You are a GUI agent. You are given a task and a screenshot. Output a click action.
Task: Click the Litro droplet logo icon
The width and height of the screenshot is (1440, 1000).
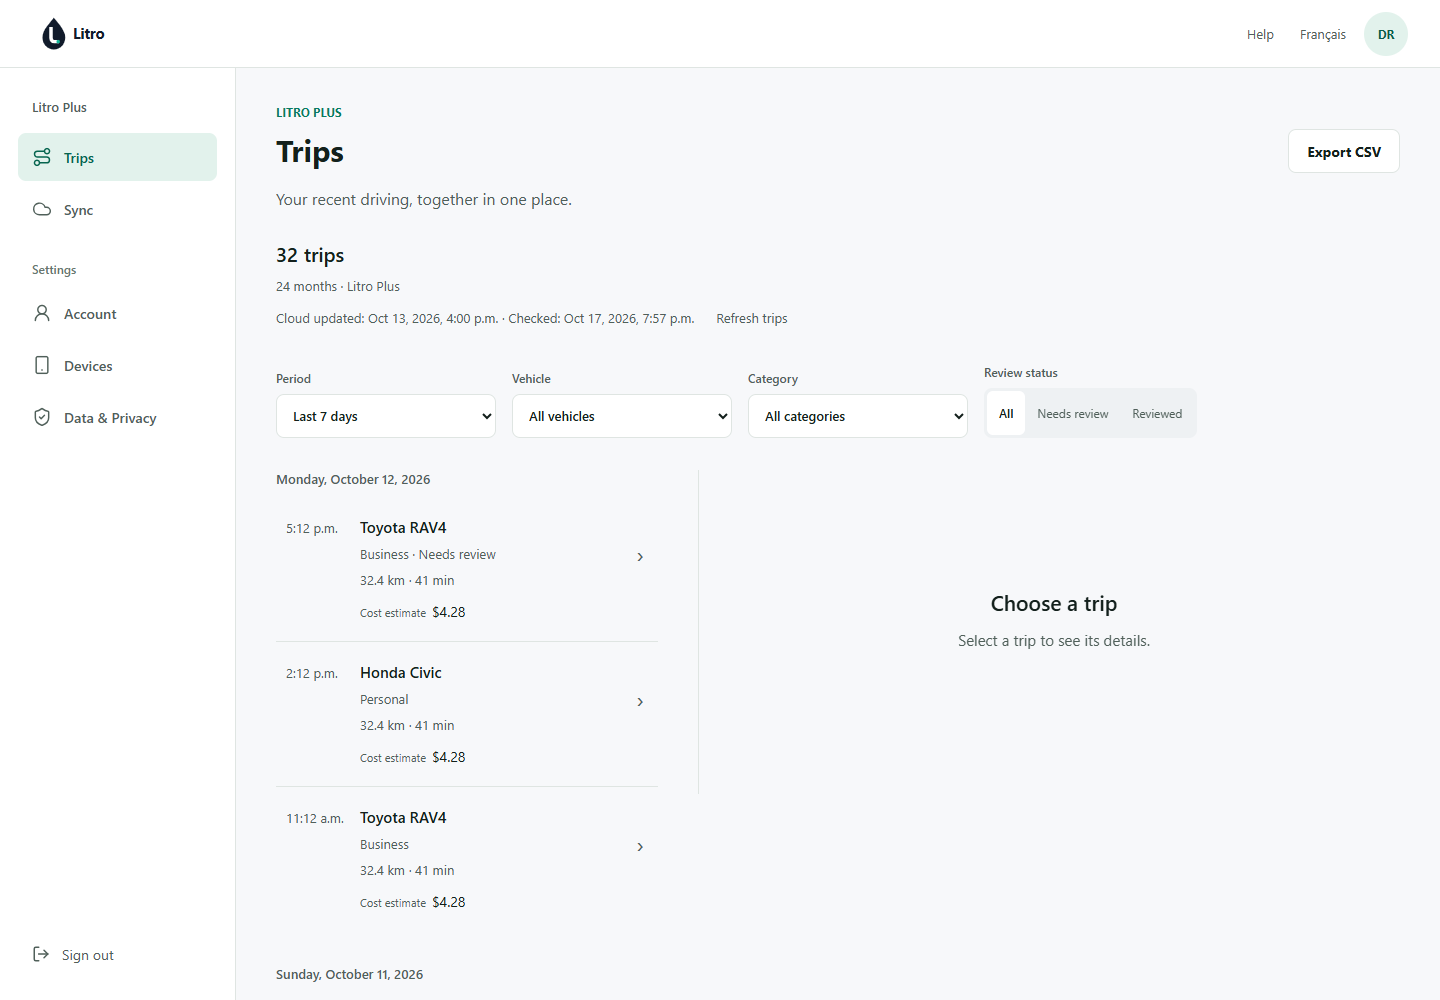coord(53,34)
